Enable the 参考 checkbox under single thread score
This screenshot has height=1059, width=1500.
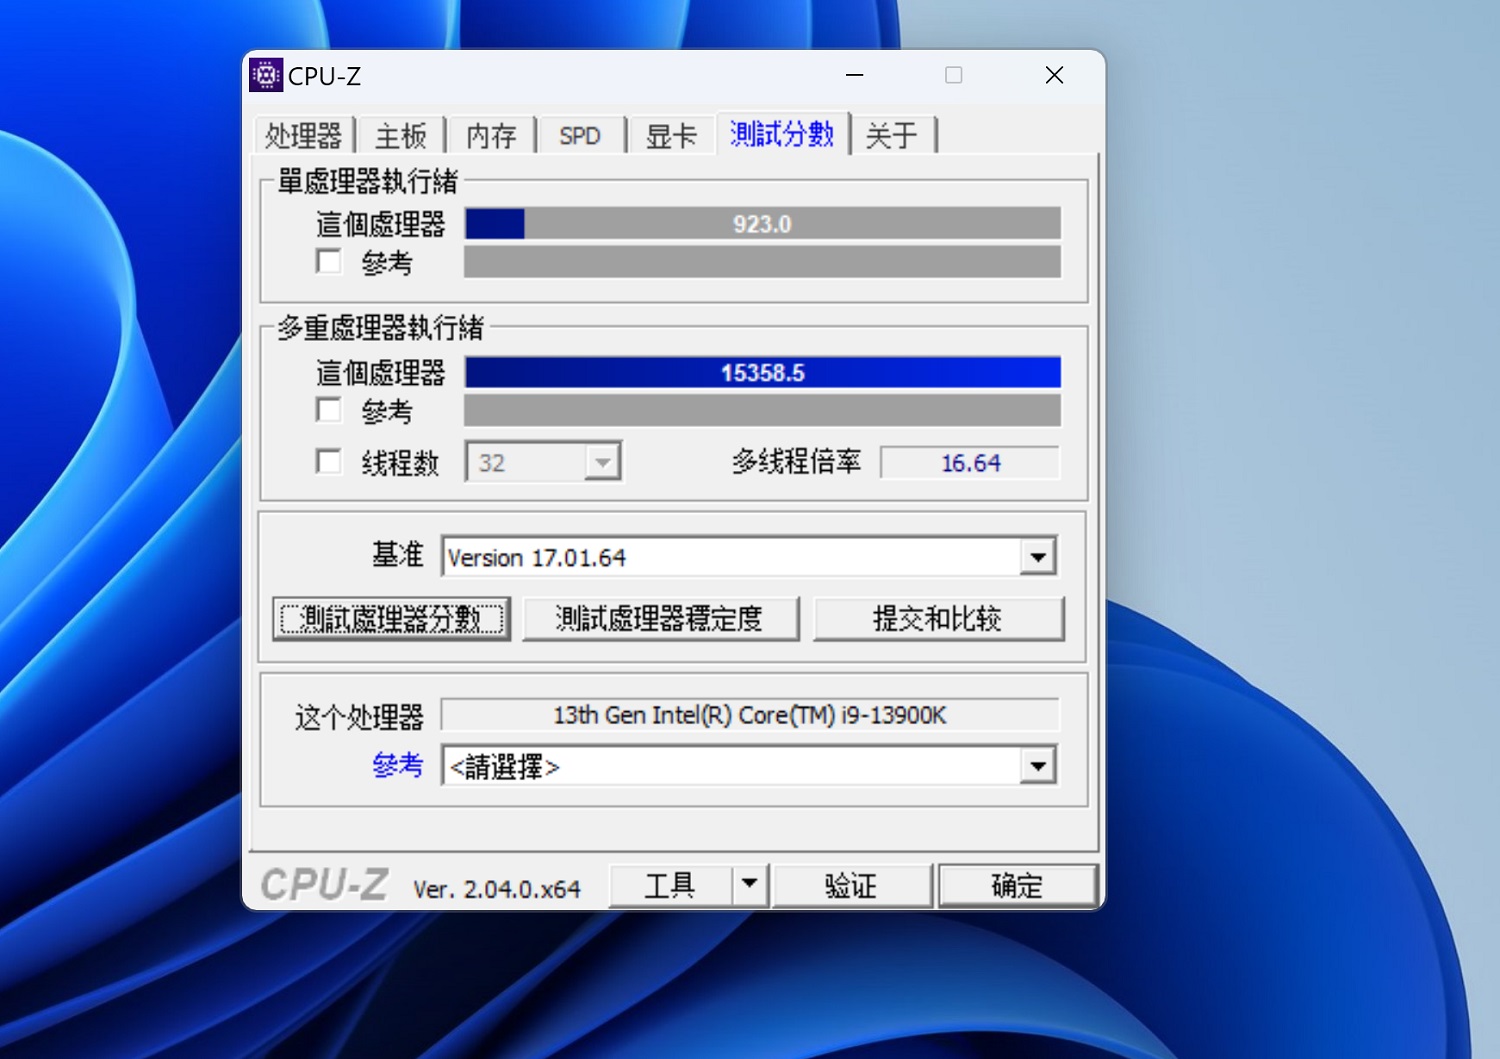click(x=329, y=261)
